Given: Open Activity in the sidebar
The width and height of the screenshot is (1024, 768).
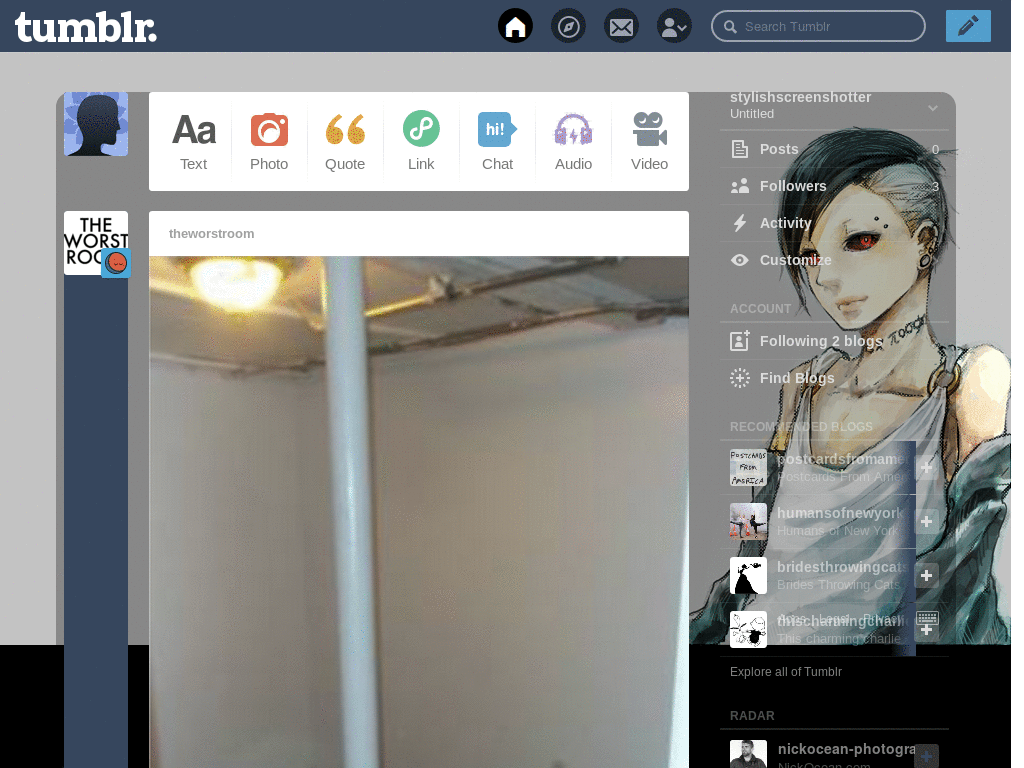Looking at the screenshot, I should pos(834,223).
